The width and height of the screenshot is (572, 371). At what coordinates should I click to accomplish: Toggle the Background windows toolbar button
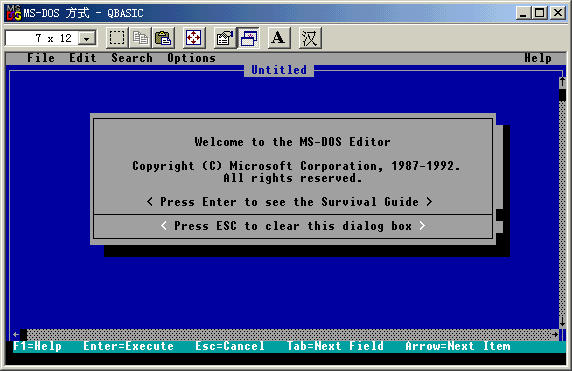tap(249, 38)
